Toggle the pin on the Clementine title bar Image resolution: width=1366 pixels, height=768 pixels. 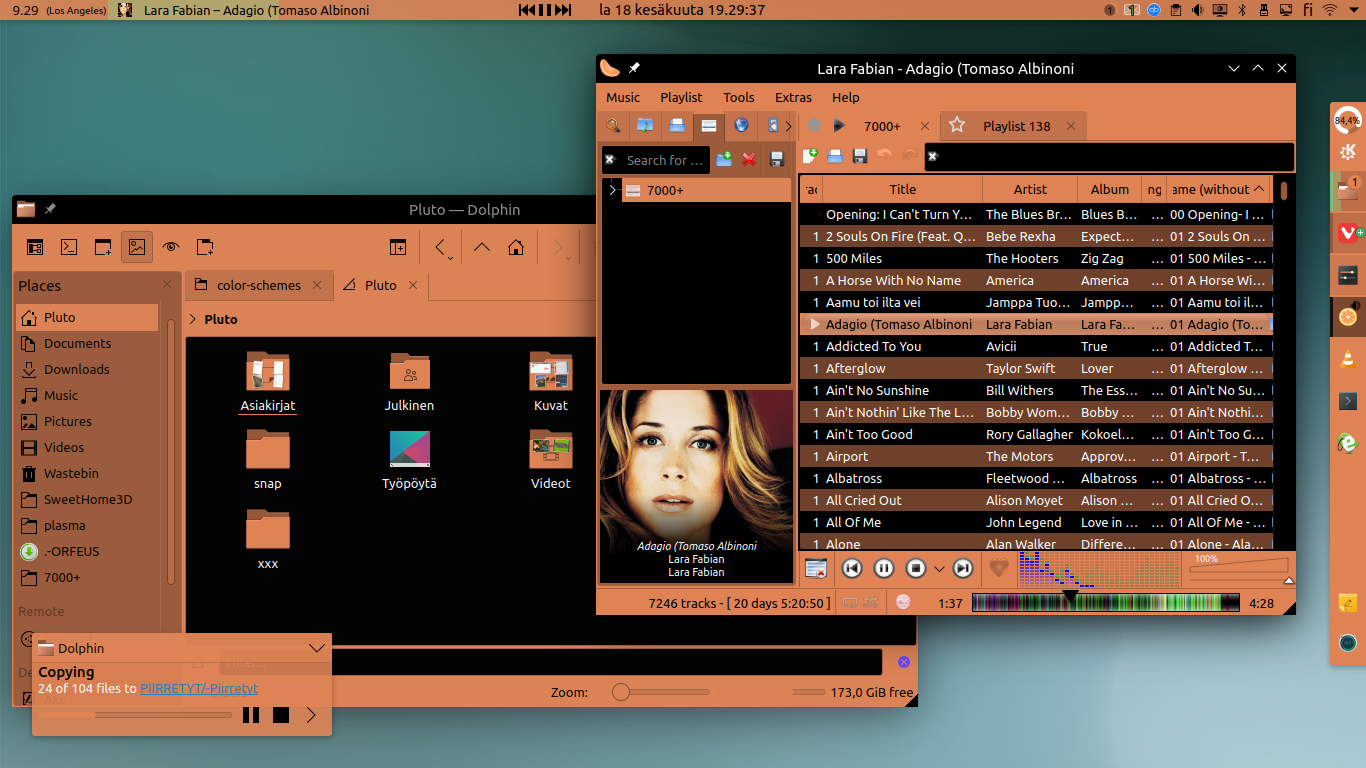point(634,68)
